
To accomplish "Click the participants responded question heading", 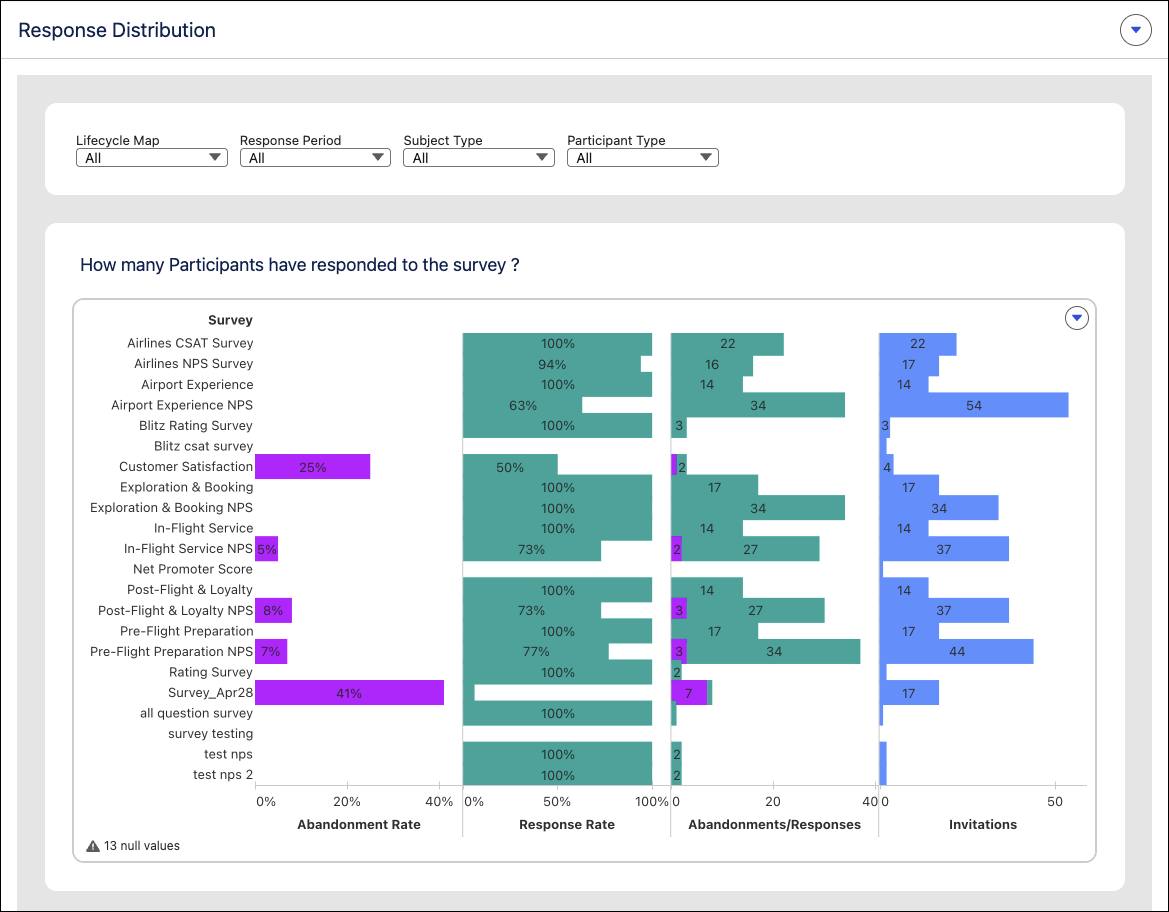I will click(300, 265).
